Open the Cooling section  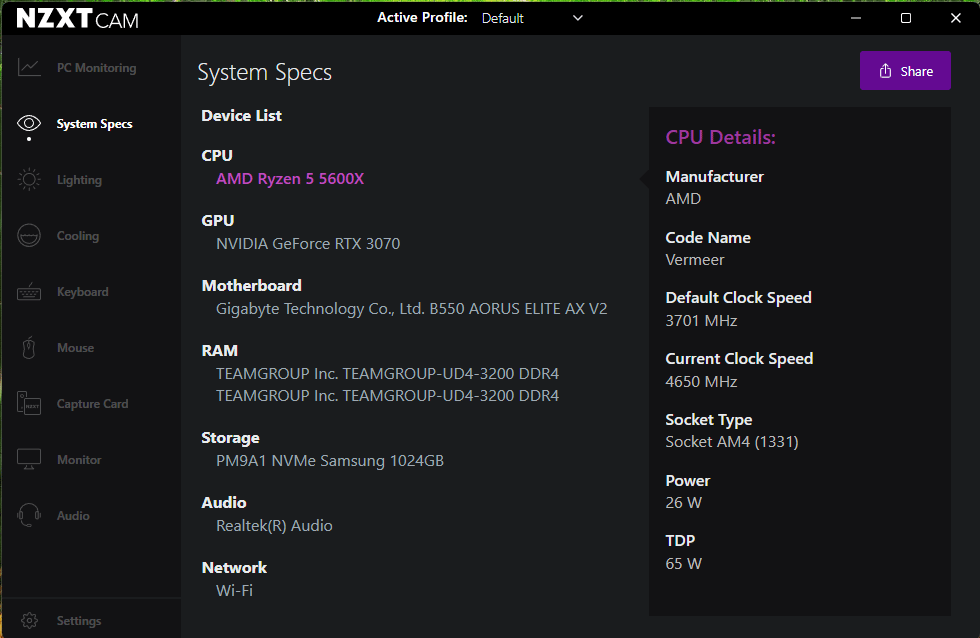(78, 236)
